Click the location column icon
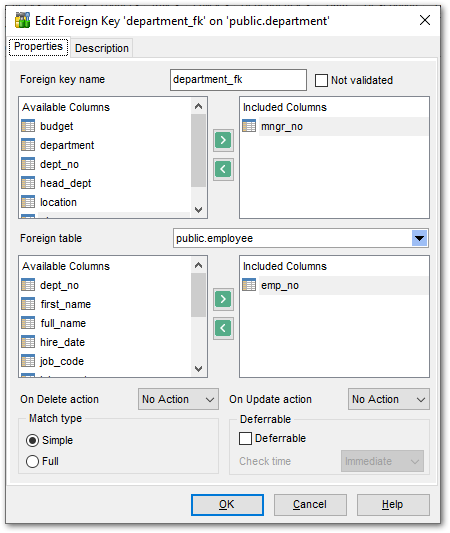Image resolution: width=450 pixels, height=533 pixels. pos(28,202)
